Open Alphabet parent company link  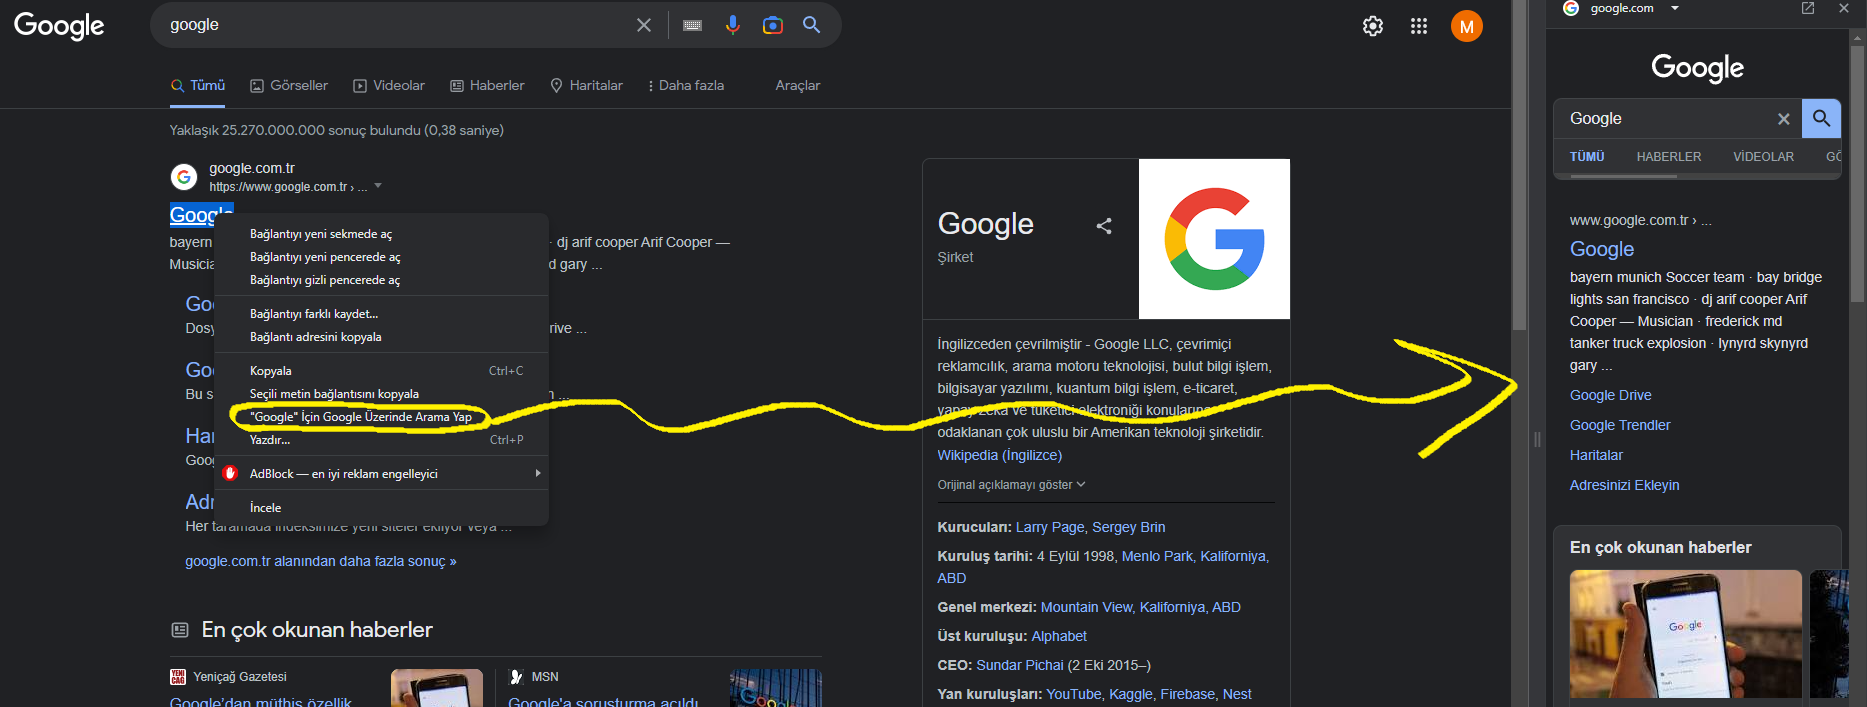coord(1059,636)
